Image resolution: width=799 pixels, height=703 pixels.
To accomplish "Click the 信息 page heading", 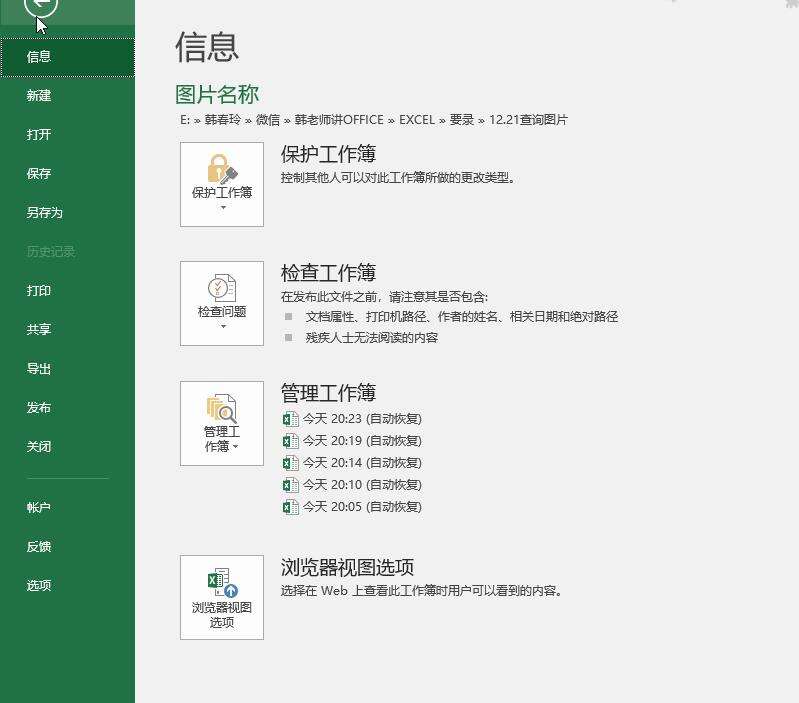I will pyautogui.click(x=207, y=47).
